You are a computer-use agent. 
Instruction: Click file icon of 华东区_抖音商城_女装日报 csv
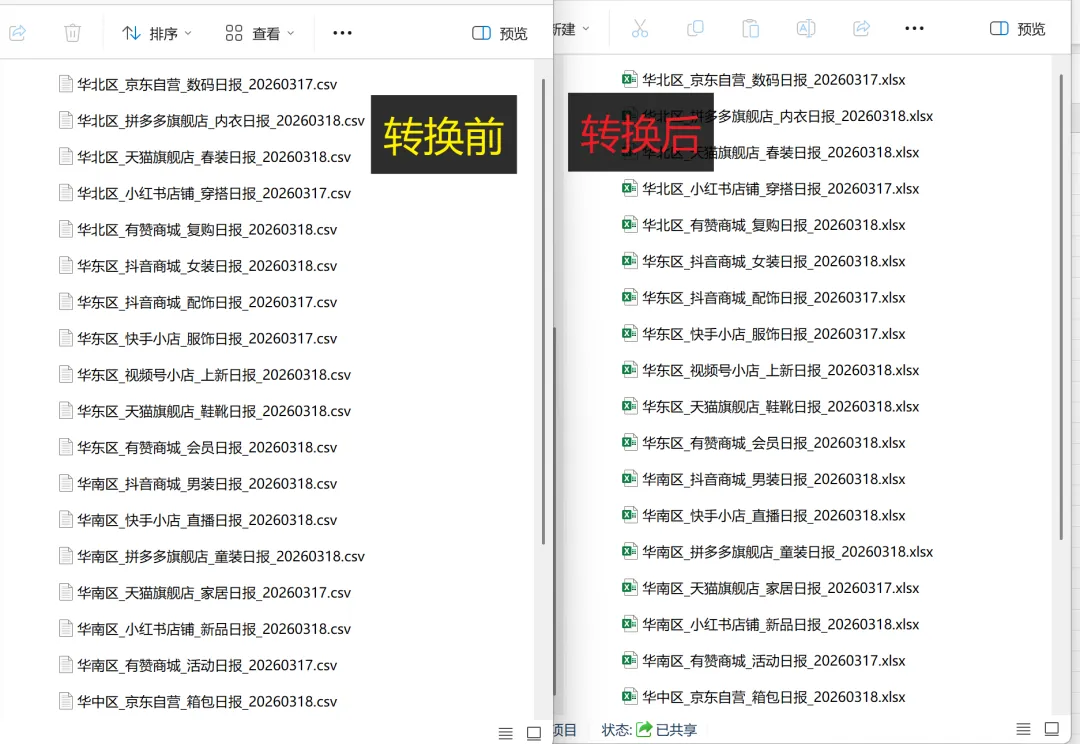(x=66, y=266)
